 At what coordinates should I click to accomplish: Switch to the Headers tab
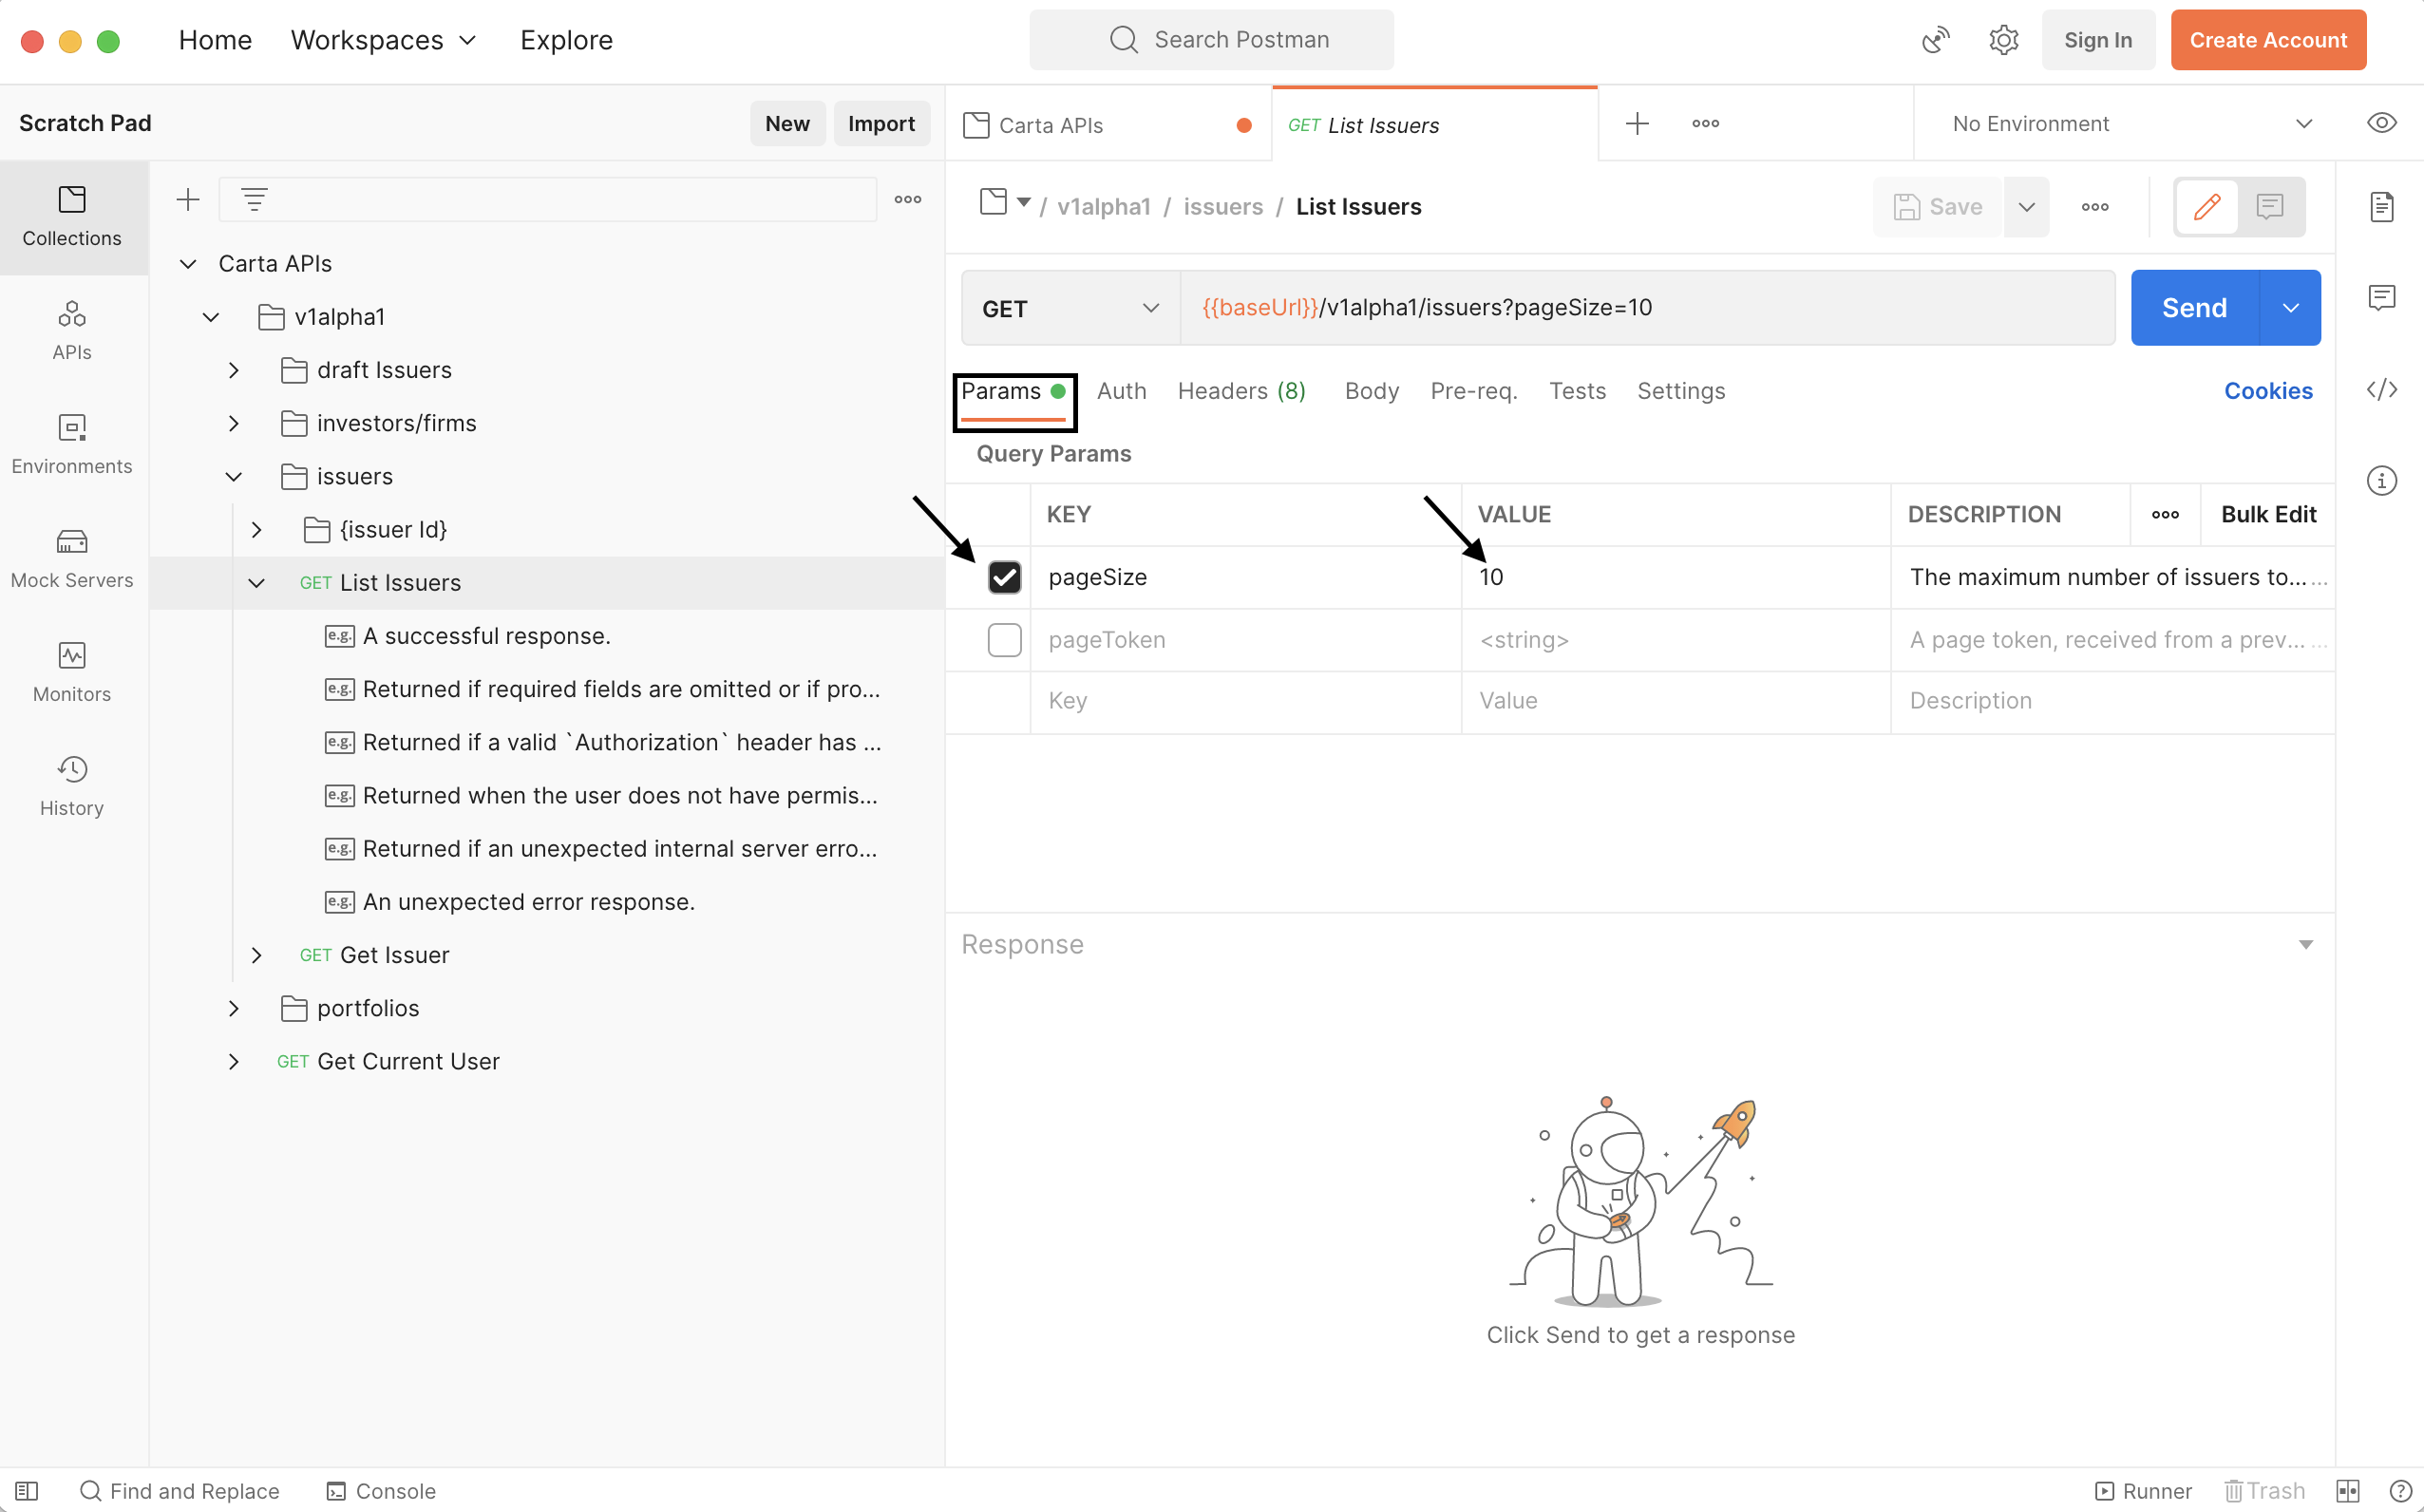coord(1240,391)
